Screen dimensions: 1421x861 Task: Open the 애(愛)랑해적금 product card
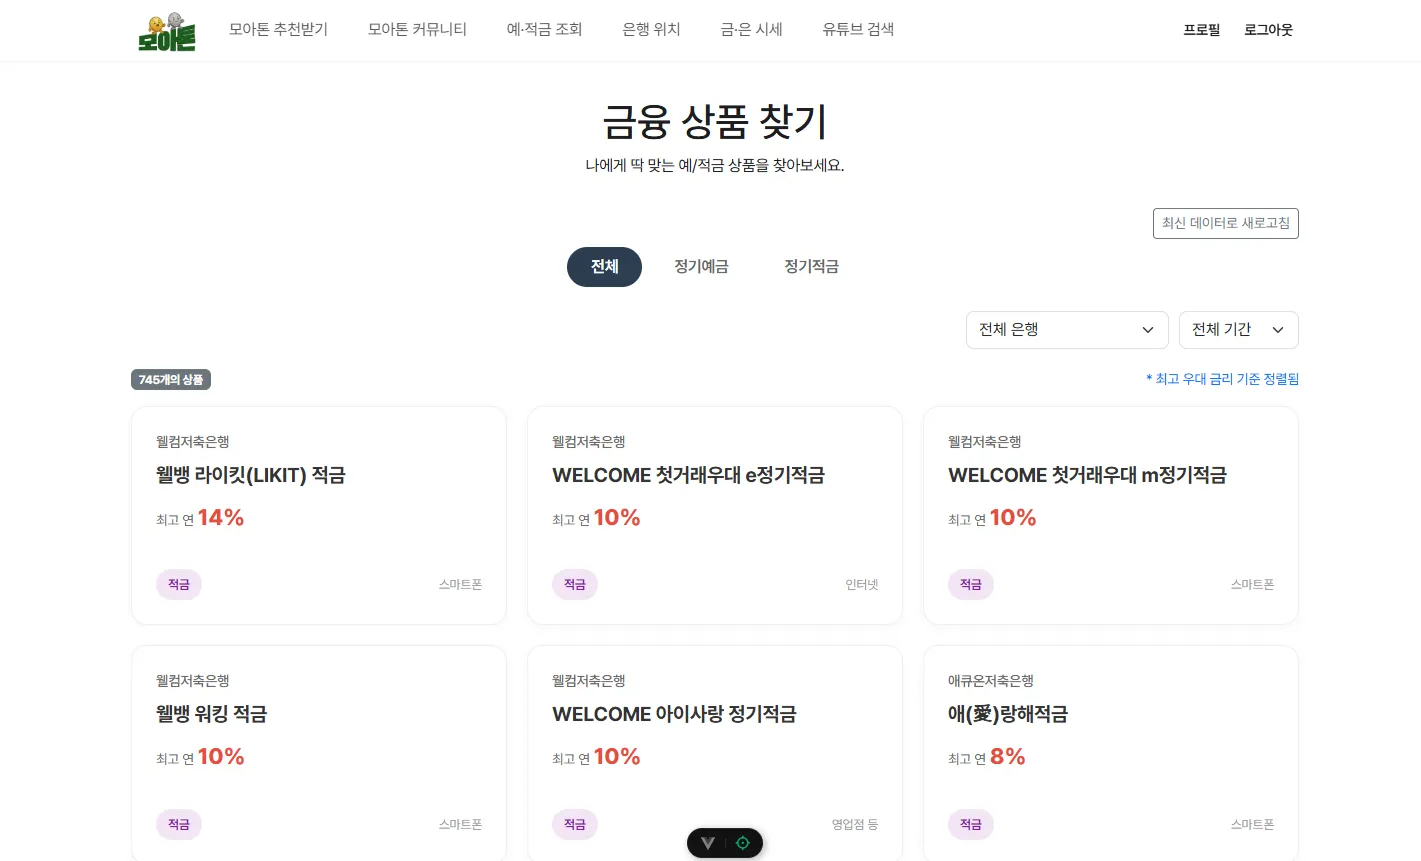[x=1110, y=752]
